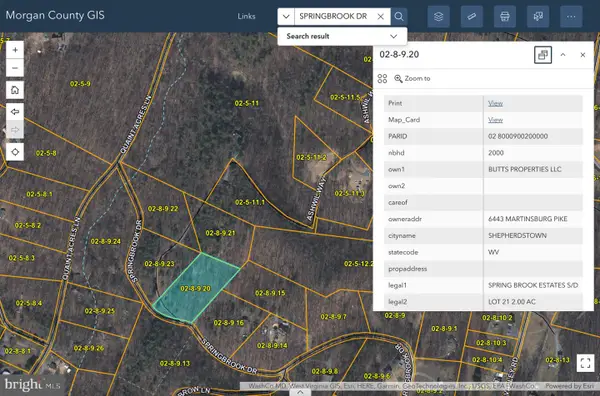Click Zoom to in popup
Image resolution: width=600 pixels, height=396 pixels.
[x=412, y=78]
